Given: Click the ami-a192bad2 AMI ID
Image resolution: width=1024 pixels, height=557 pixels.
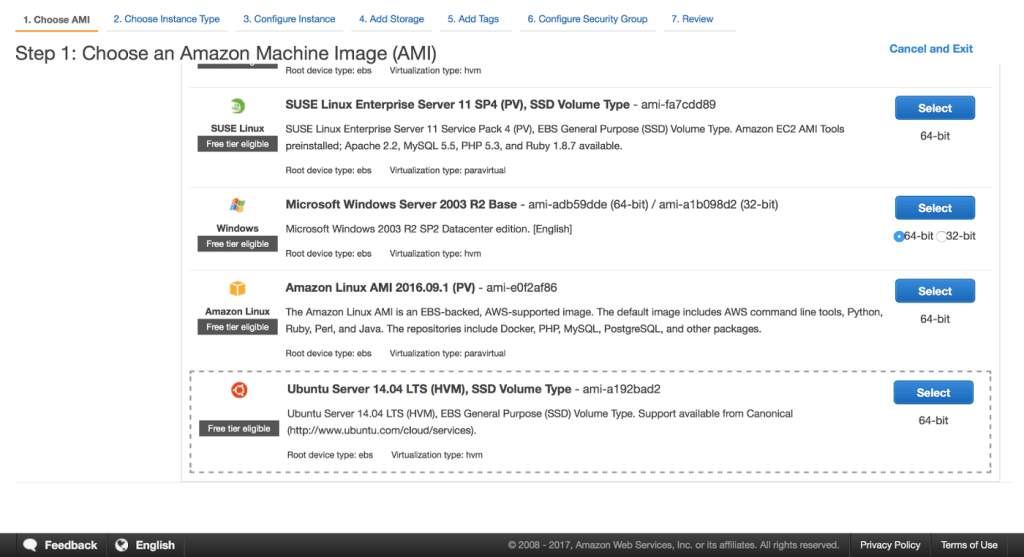Looking at the screenshot, I should click(x=621, y=389).
